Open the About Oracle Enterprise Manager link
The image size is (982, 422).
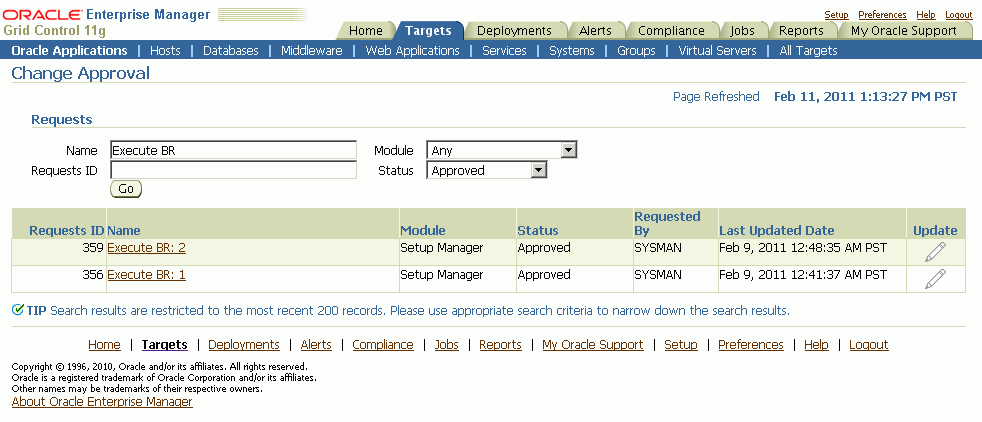click(x=102, y=402)
